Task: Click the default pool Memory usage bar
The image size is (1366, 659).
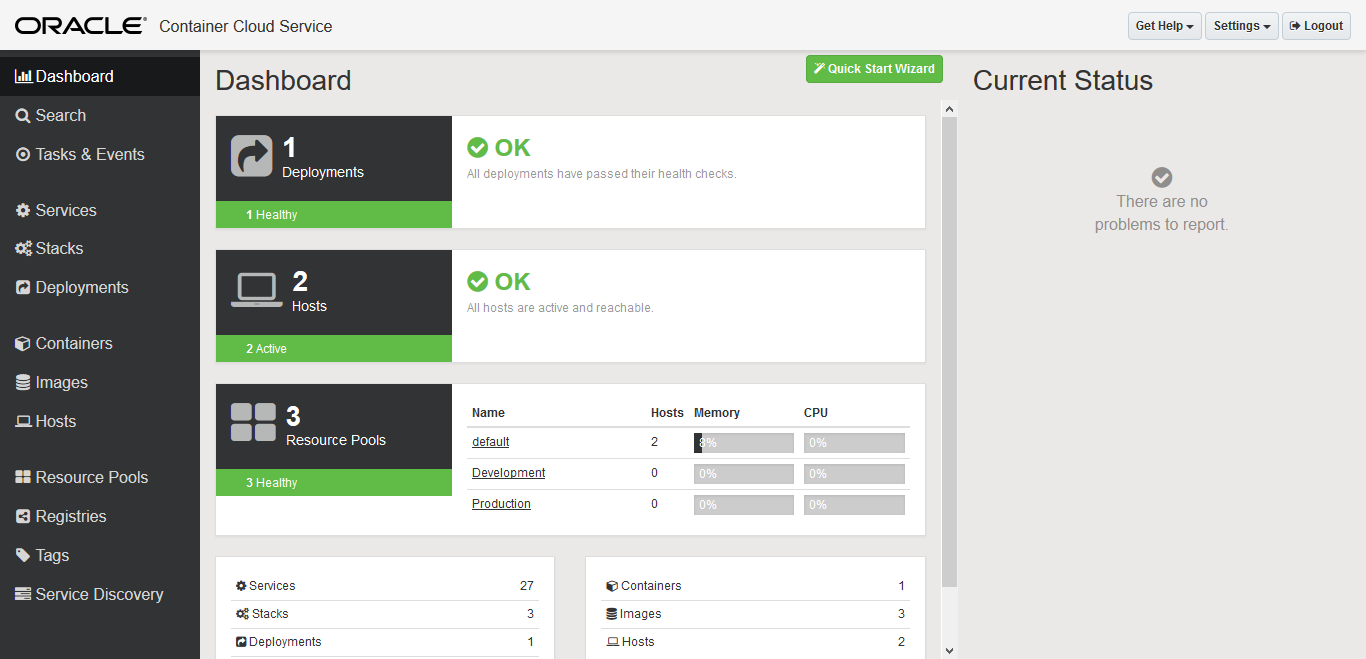Action: (744, 443)
